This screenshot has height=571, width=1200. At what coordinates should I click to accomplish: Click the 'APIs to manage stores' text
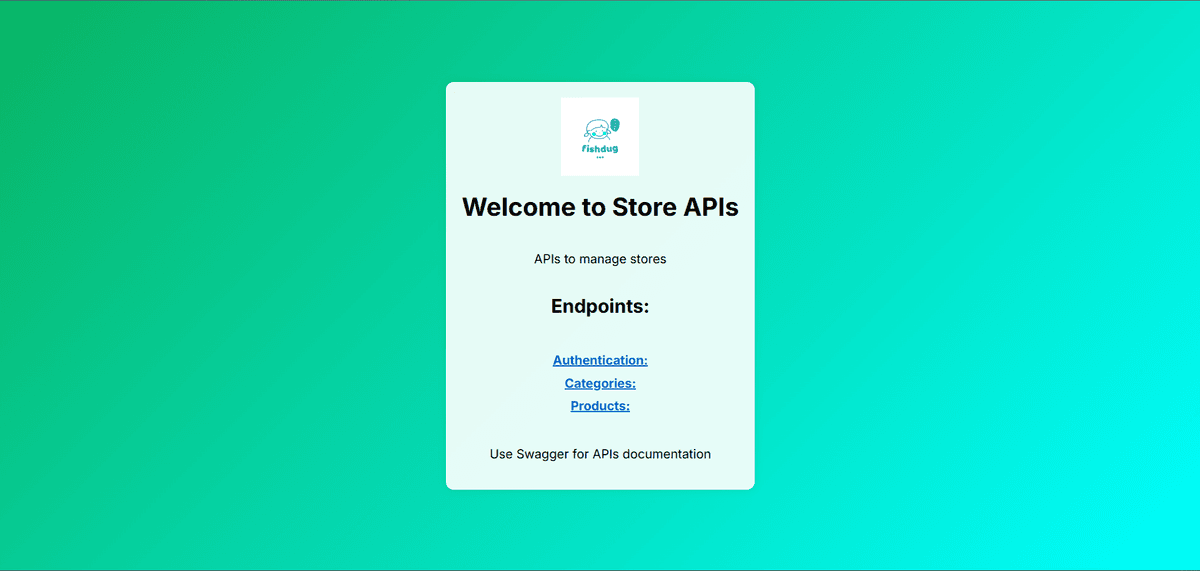pos(600,259)
